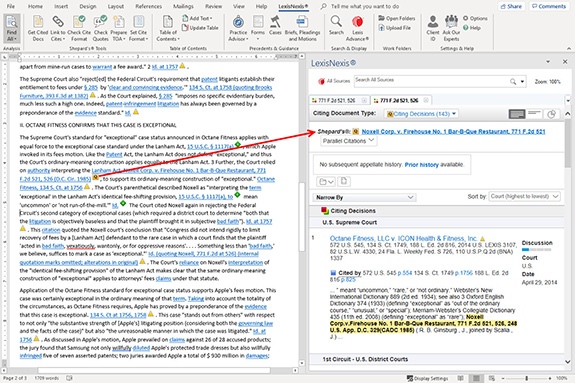Open the folder save dropdown
This screenshot has height=383, width=575.
click(x=326, y=181)
